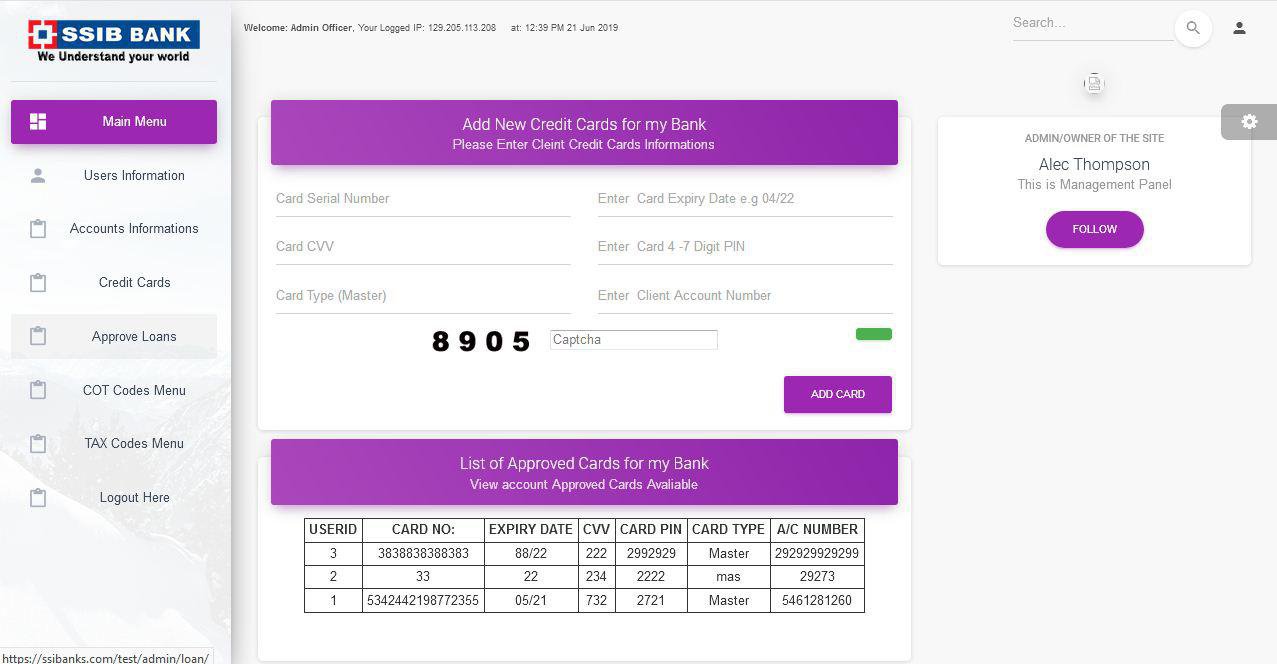Click the printer icon above the admin panel
The width and height of the screenshot is (1277, 664).
[1094, 83]
